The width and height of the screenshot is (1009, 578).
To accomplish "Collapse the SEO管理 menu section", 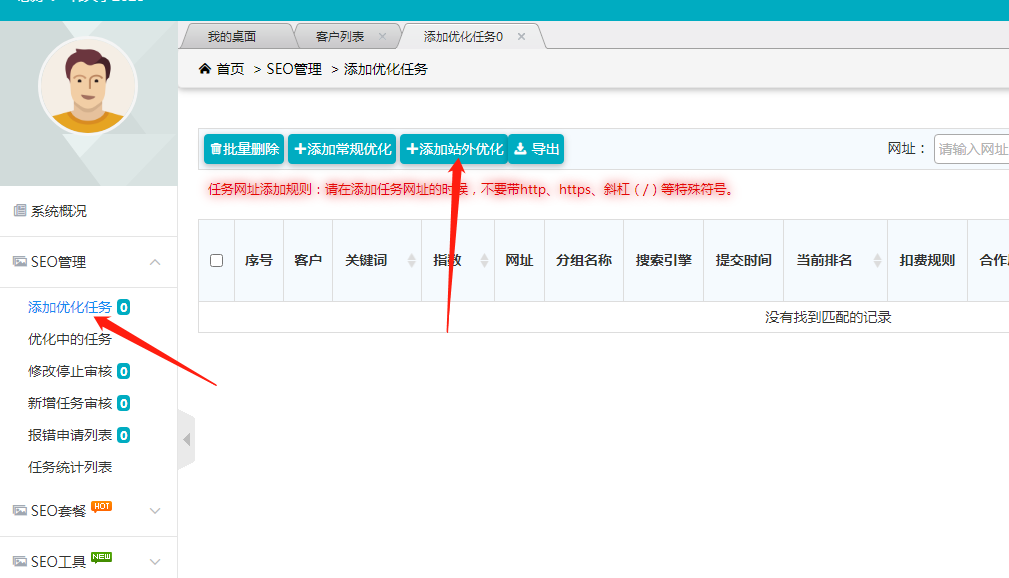I will [155, 262].
